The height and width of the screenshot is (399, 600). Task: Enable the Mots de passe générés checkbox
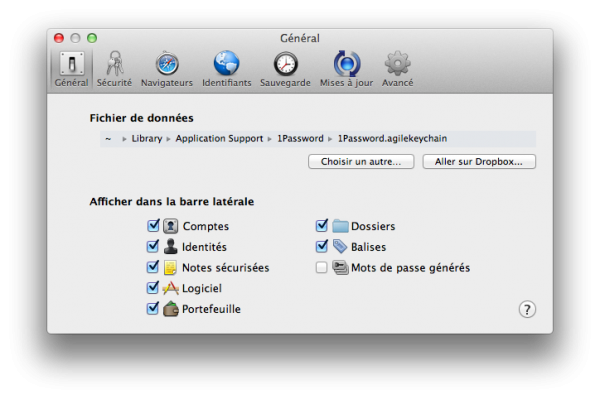[x=321, y=267]
